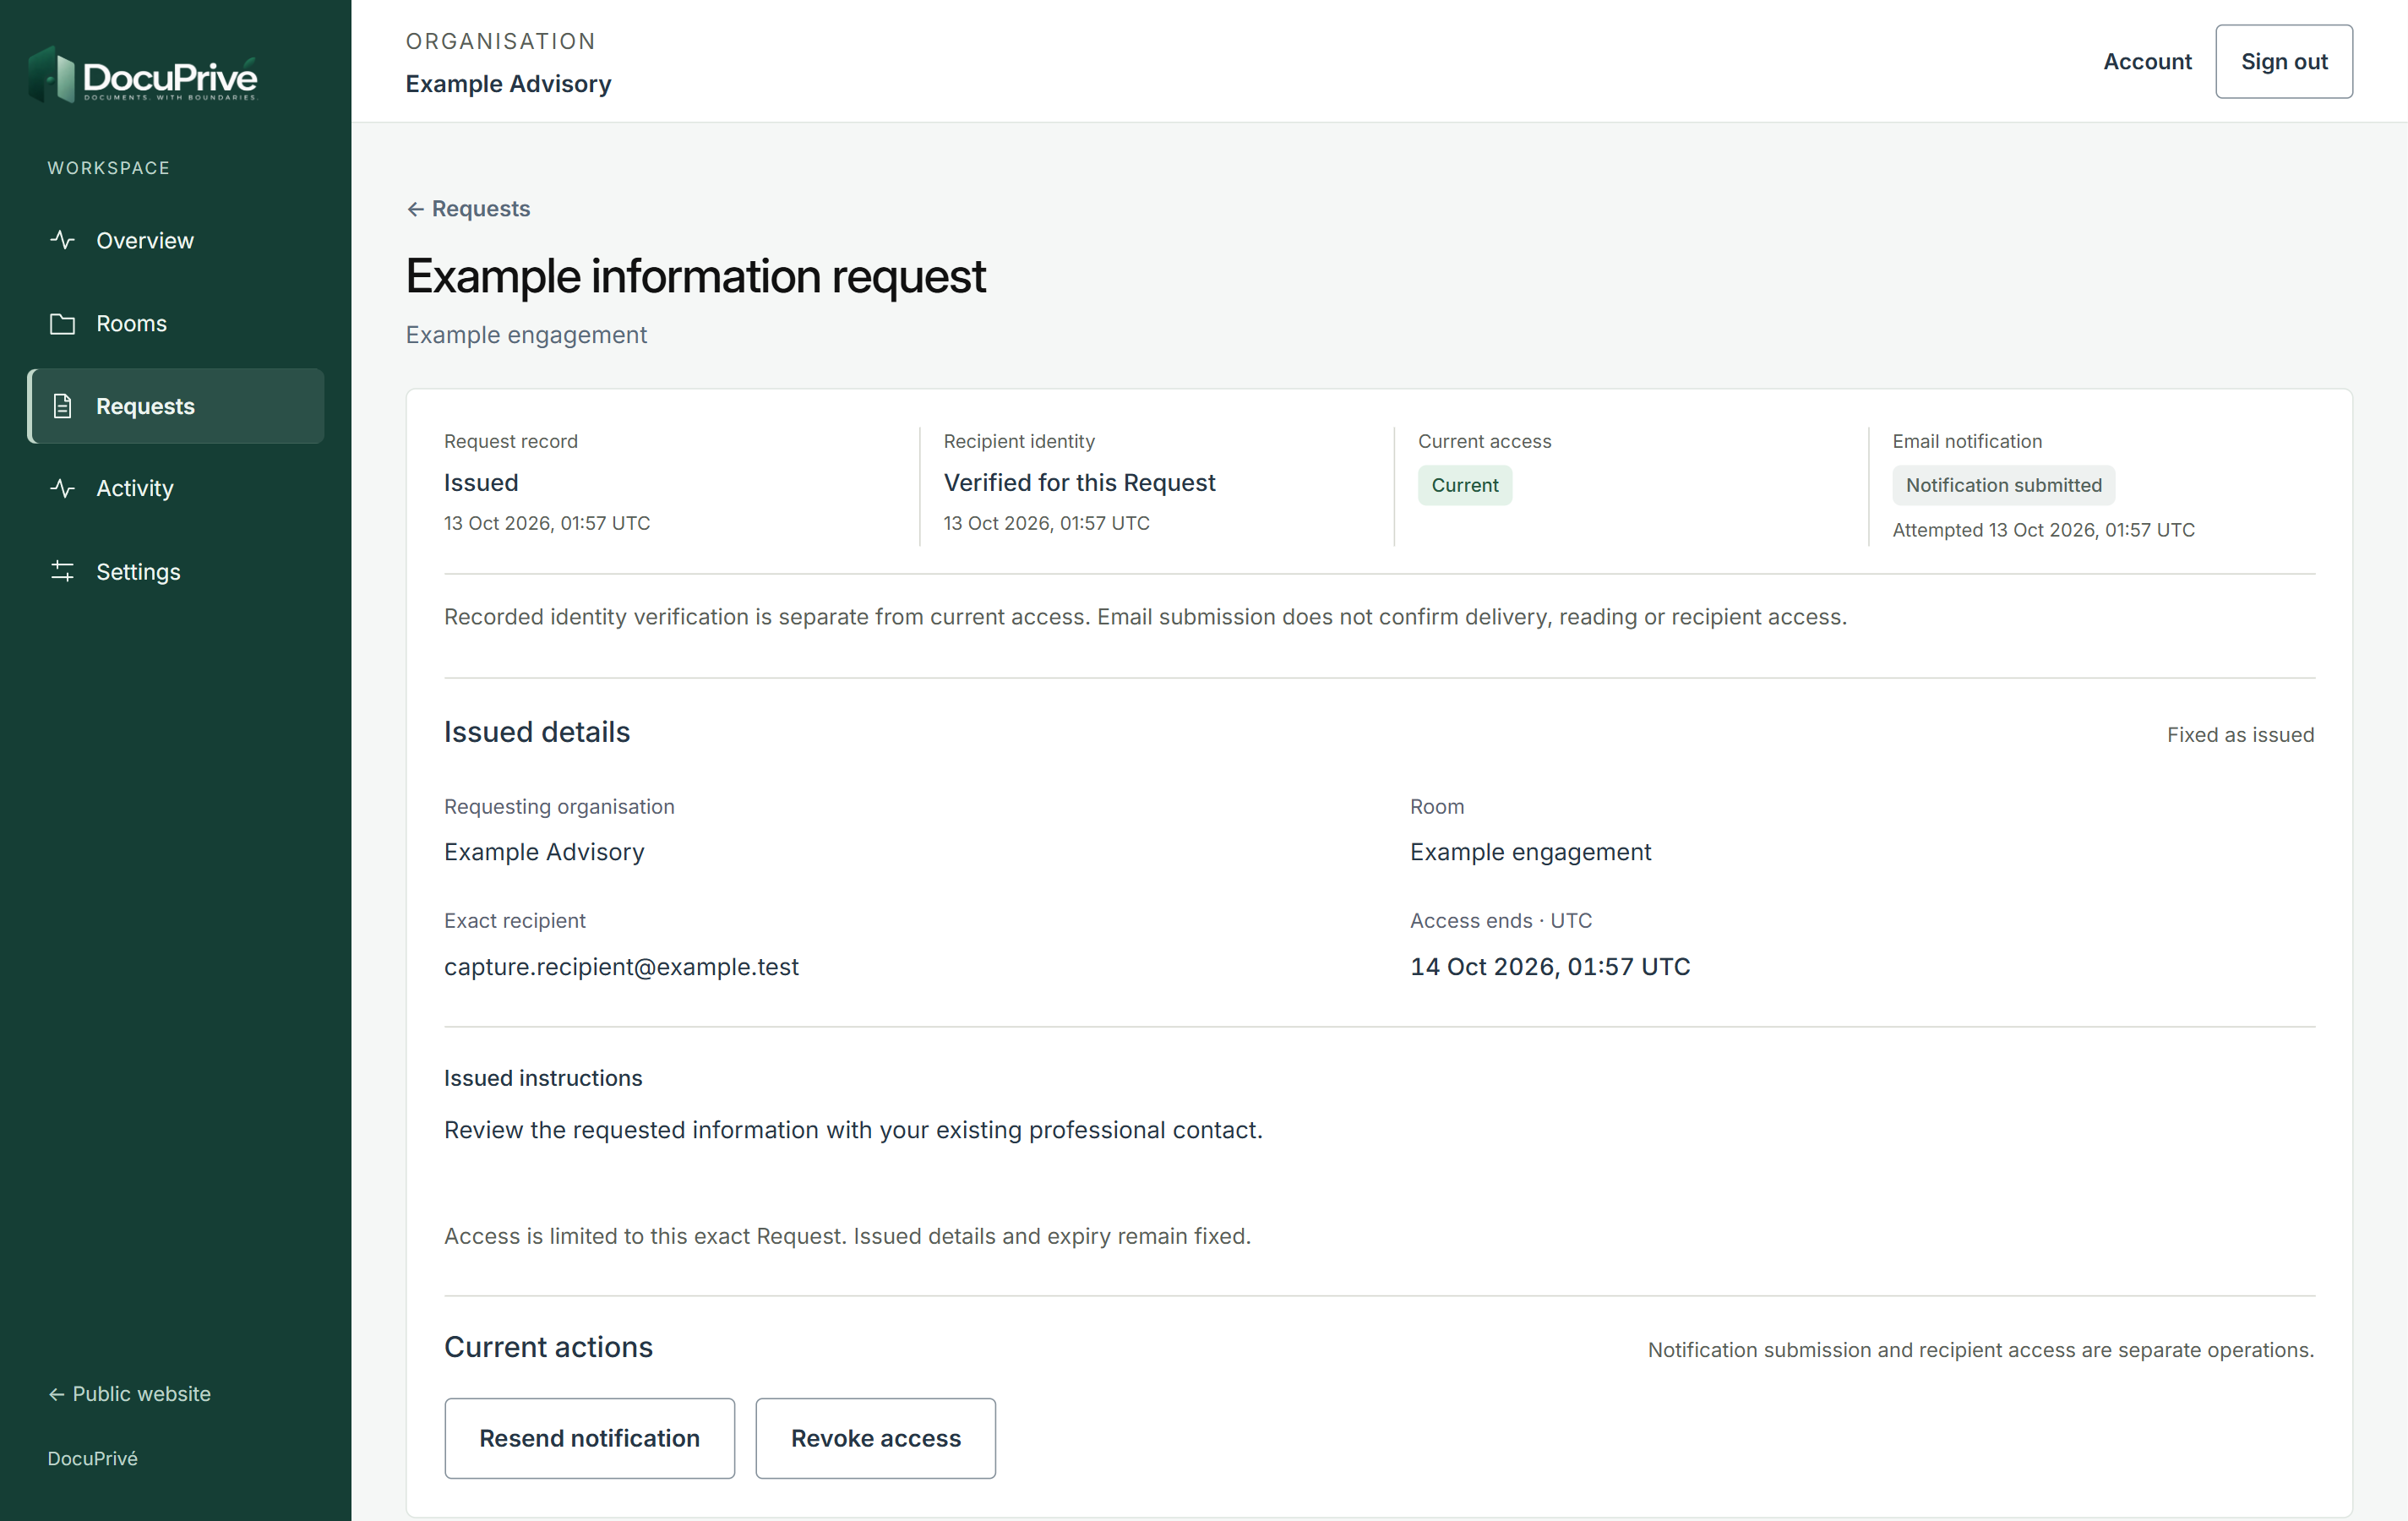Revoke access for this request
Viewport: 2408px width, 1521px height.
pyautogui.click(x=875, y=1438)
